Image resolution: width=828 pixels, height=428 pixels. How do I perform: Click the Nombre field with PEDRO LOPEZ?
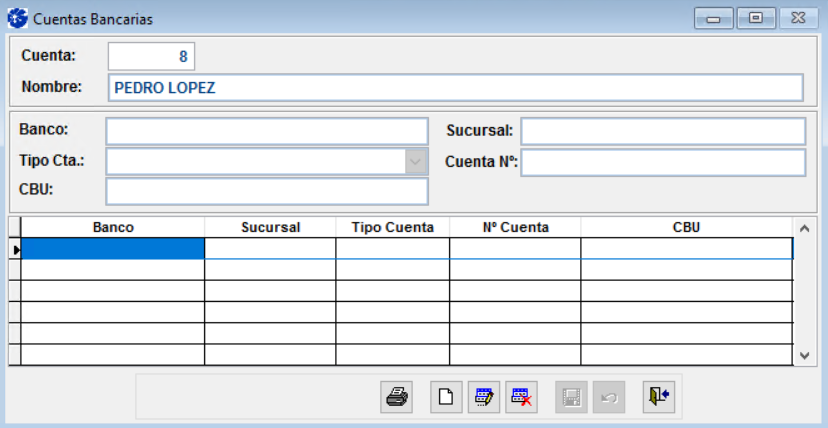455,88
